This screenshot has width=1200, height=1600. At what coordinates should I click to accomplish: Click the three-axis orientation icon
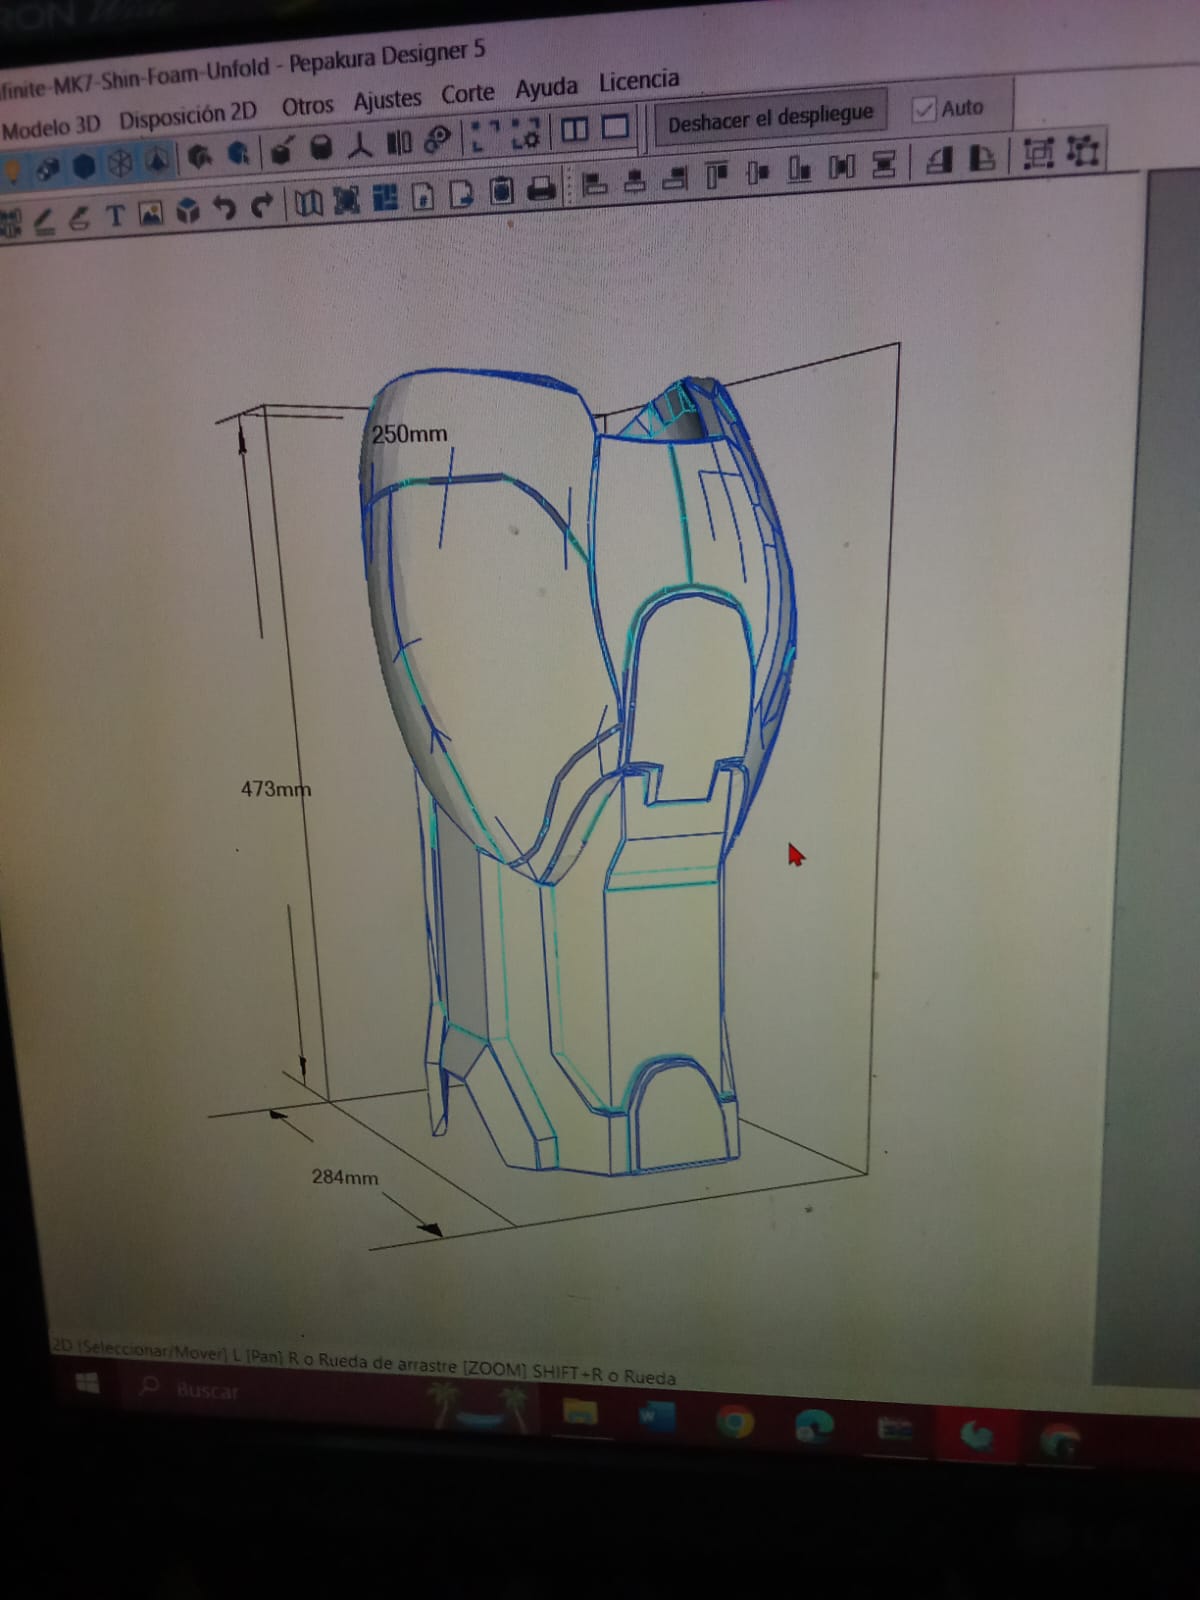tap(360, 146)
